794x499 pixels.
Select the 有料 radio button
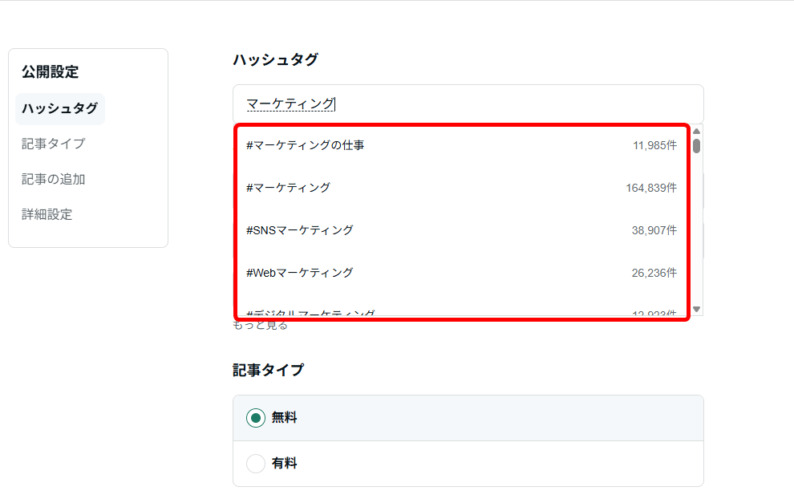tap(256, 464)
